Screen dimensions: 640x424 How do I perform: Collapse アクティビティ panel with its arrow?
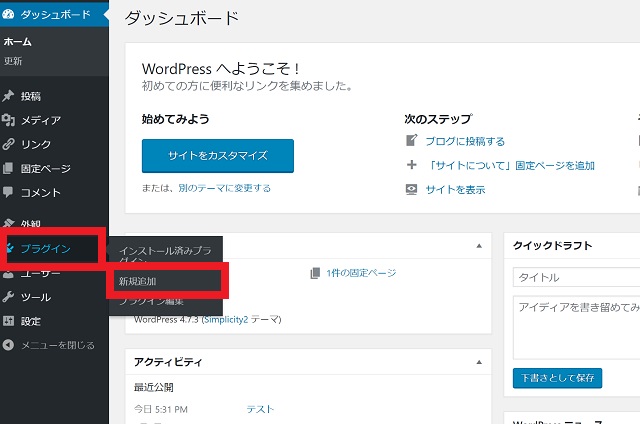(x=479, y=362)
